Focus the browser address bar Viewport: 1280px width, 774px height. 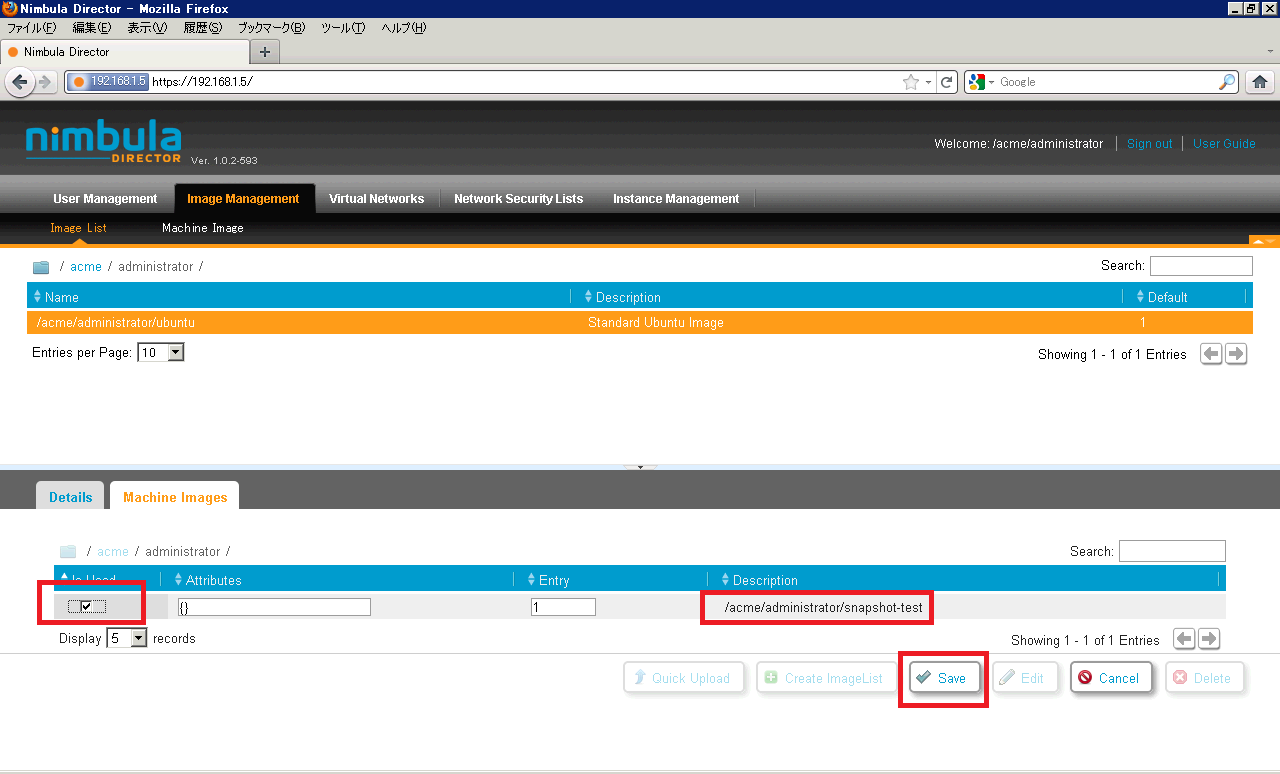pos(524,82)
